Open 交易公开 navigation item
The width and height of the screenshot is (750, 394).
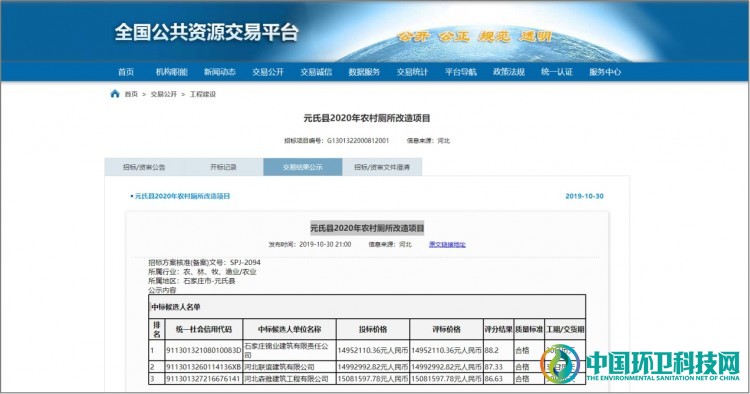tap(268, 72)
